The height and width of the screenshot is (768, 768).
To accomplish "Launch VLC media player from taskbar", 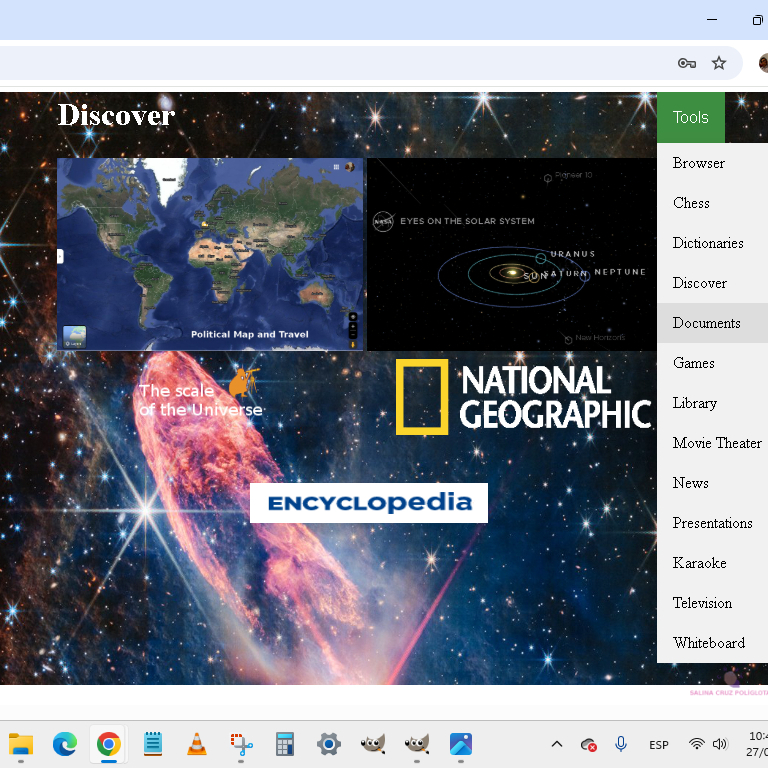I will [197, 744].
